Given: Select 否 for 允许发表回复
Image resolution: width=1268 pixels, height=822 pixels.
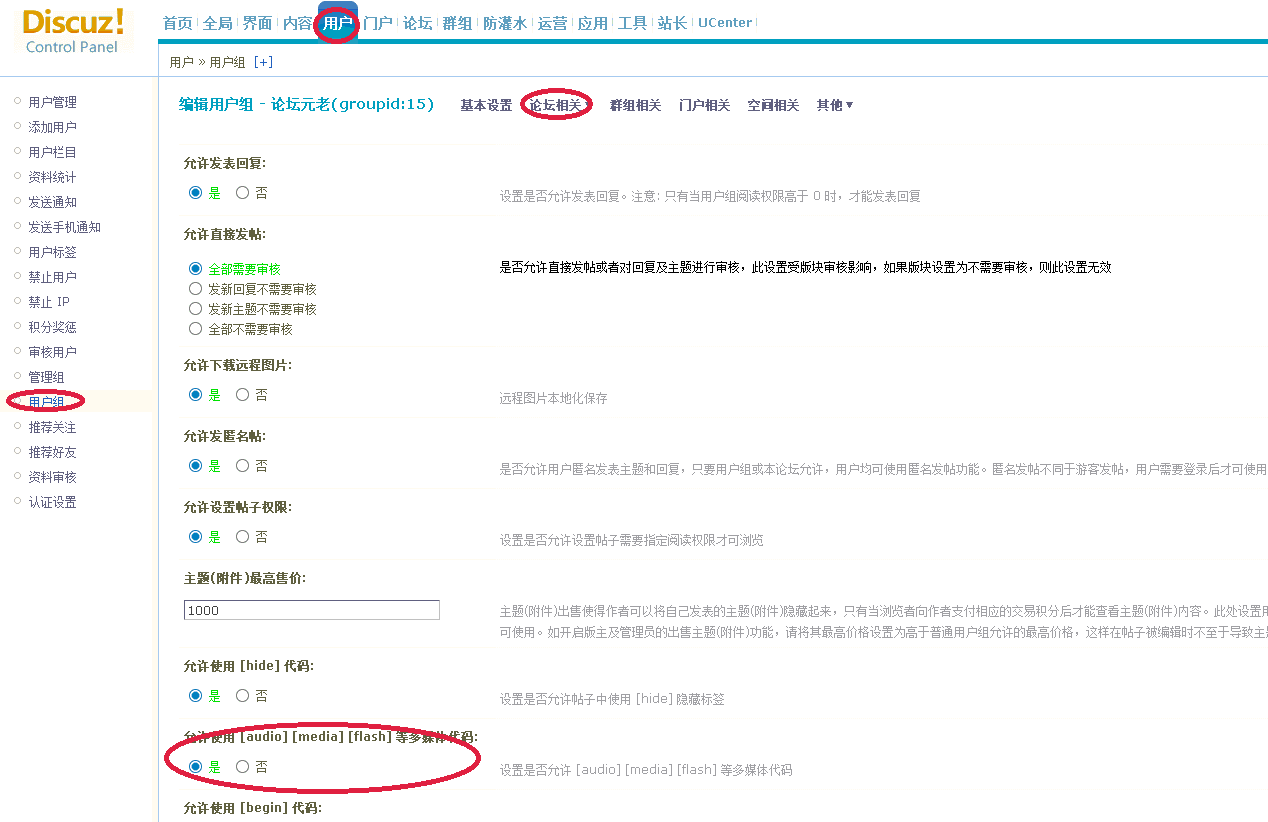Looking at the screenshot, I should (243, 193).
